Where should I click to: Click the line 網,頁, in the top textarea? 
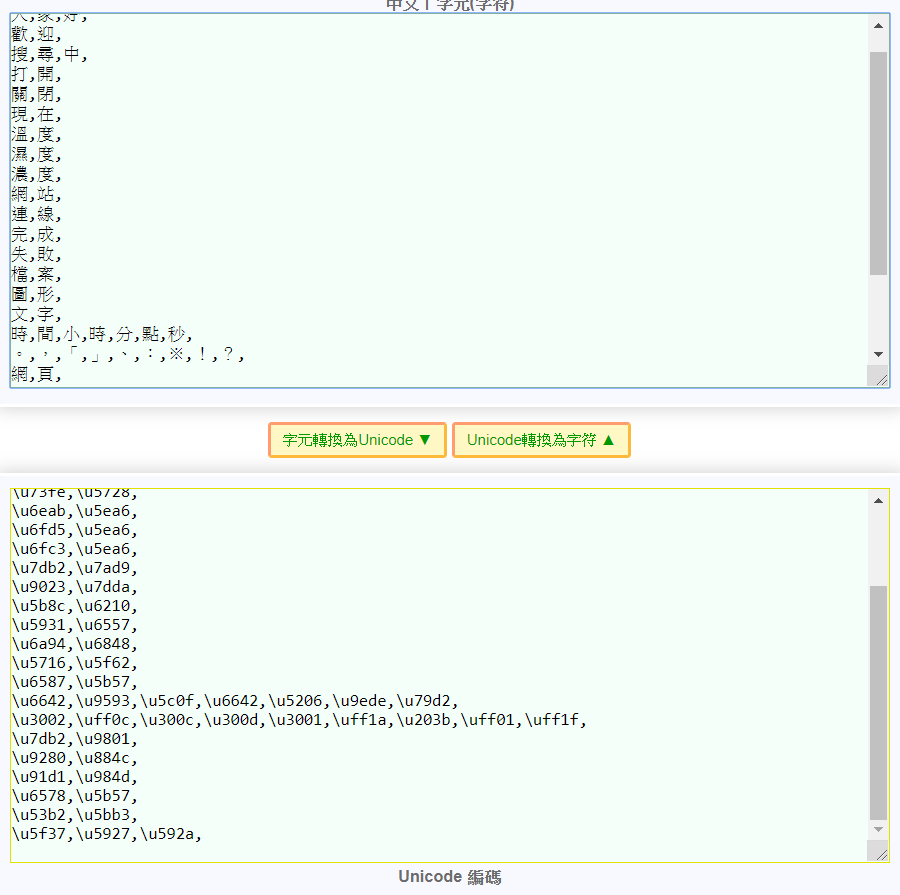tap(36, 374)
